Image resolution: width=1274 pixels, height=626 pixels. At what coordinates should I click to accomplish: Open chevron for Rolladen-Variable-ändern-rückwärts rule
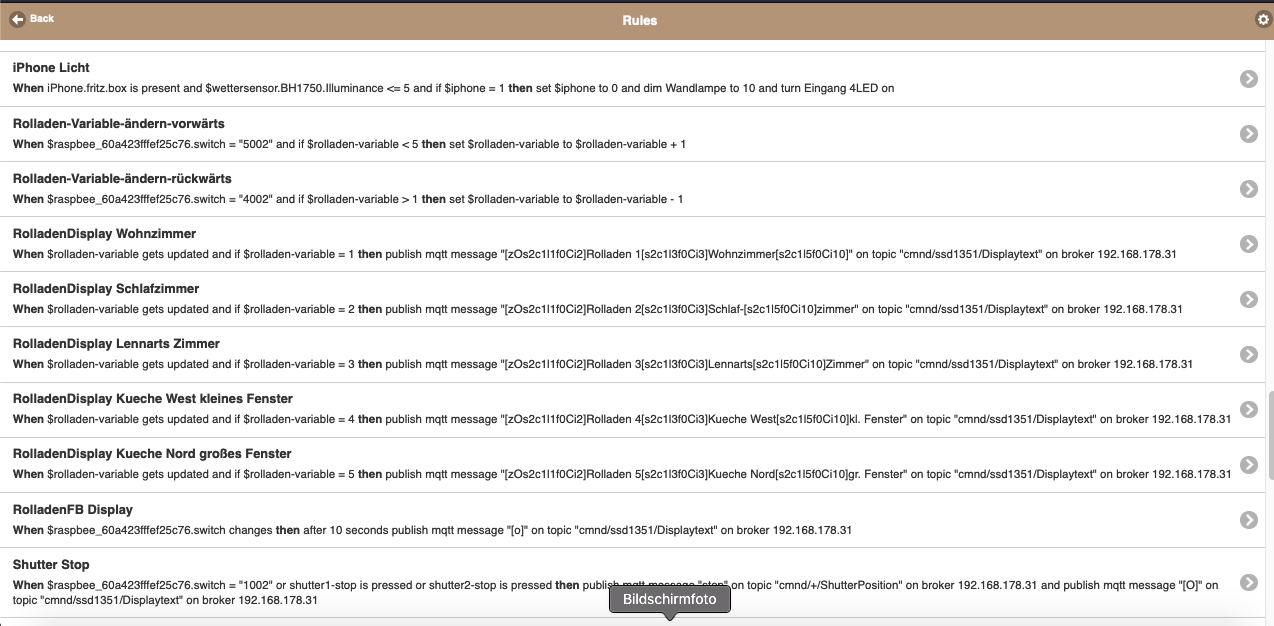pyautogui.click(x=1248, y=188)
